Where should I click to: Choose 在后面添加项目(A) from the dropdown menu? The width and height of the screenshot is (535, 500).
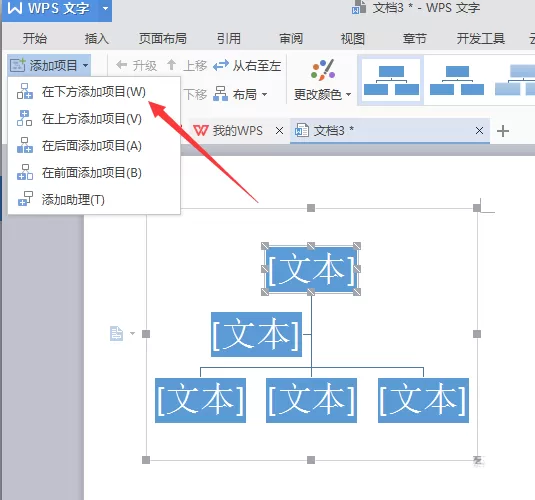[94, 146]
